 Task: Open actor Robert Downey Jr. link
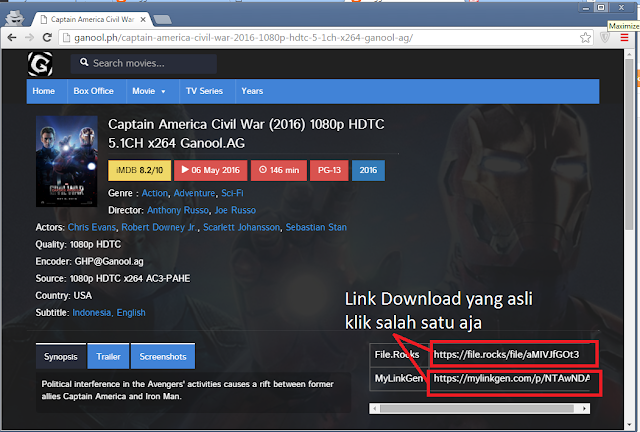[159, 227]
